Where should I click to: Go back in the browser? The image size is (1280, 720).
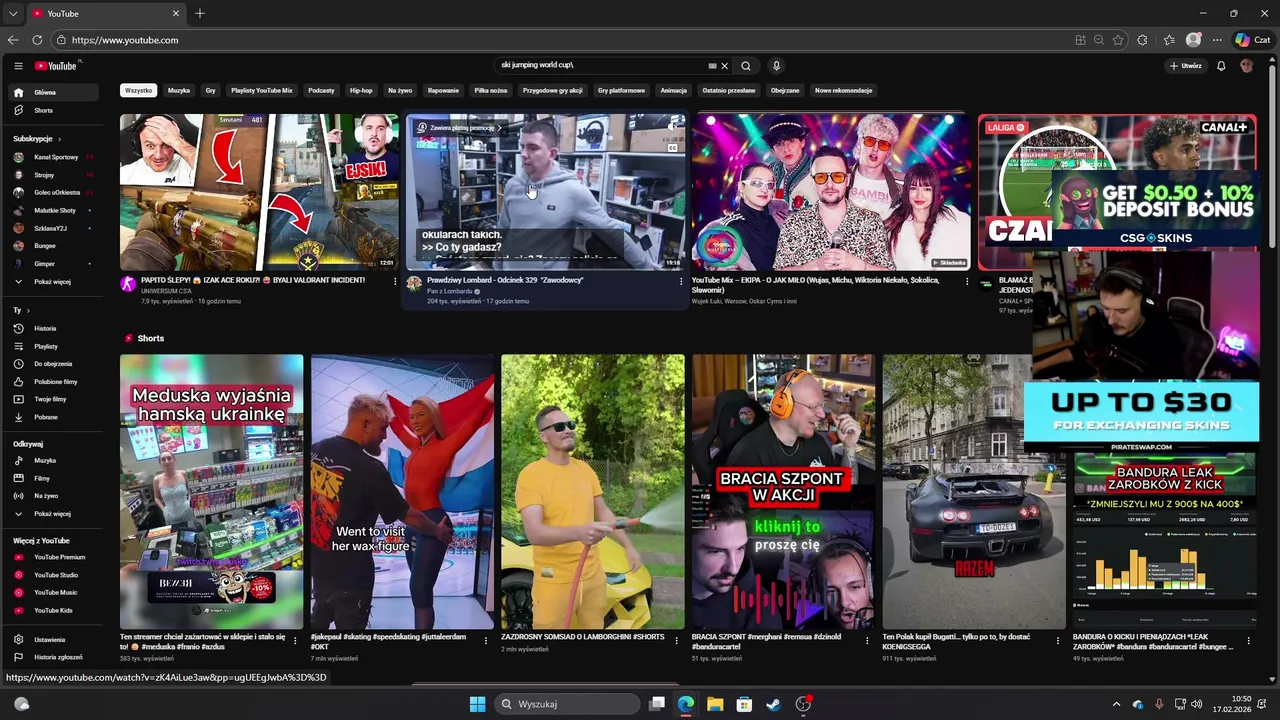[x=12, y=40]
